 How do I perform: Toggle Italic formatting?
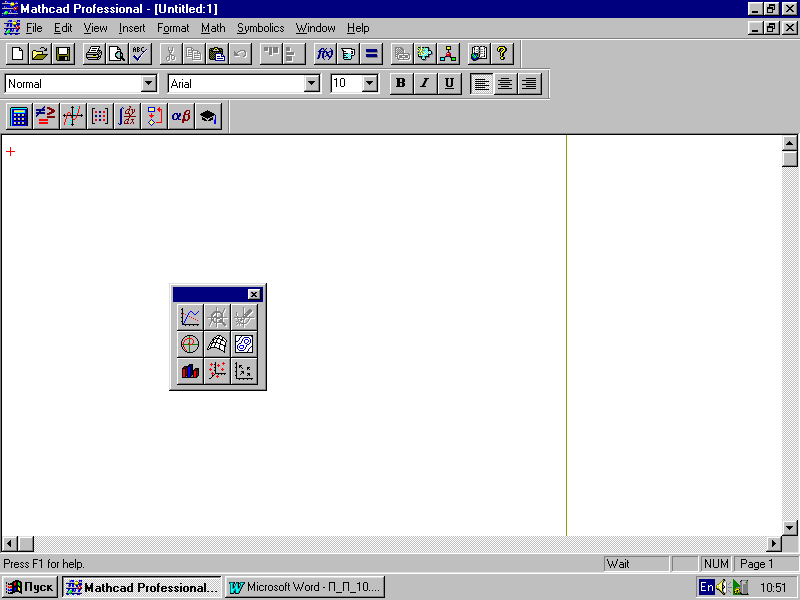click(425, 84)
